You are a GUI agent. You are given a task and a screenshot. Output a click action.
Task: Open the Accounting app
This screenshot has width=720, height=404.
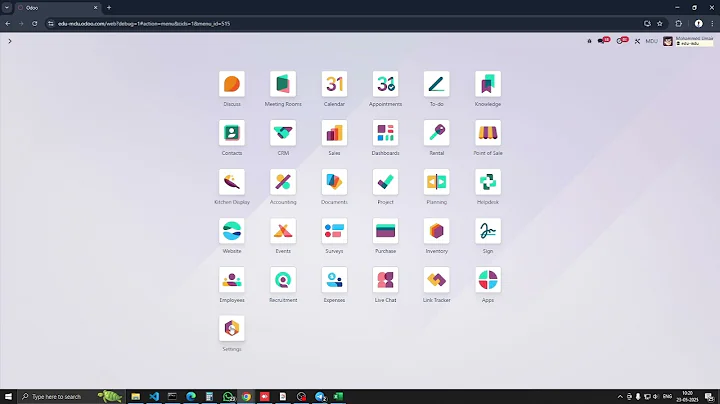(283, 182)
